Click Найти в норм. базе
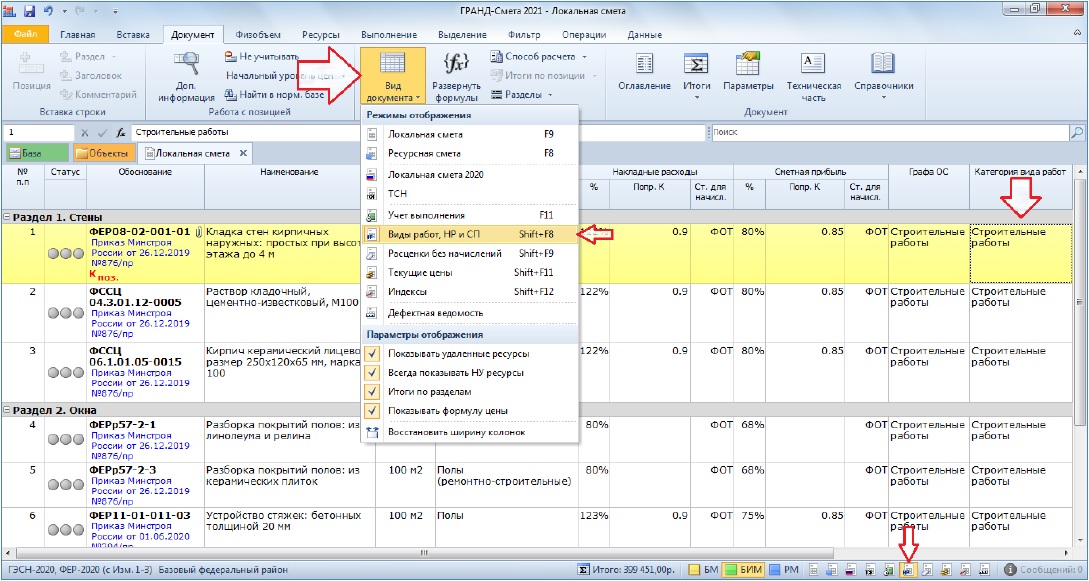 tap(274, 94)
